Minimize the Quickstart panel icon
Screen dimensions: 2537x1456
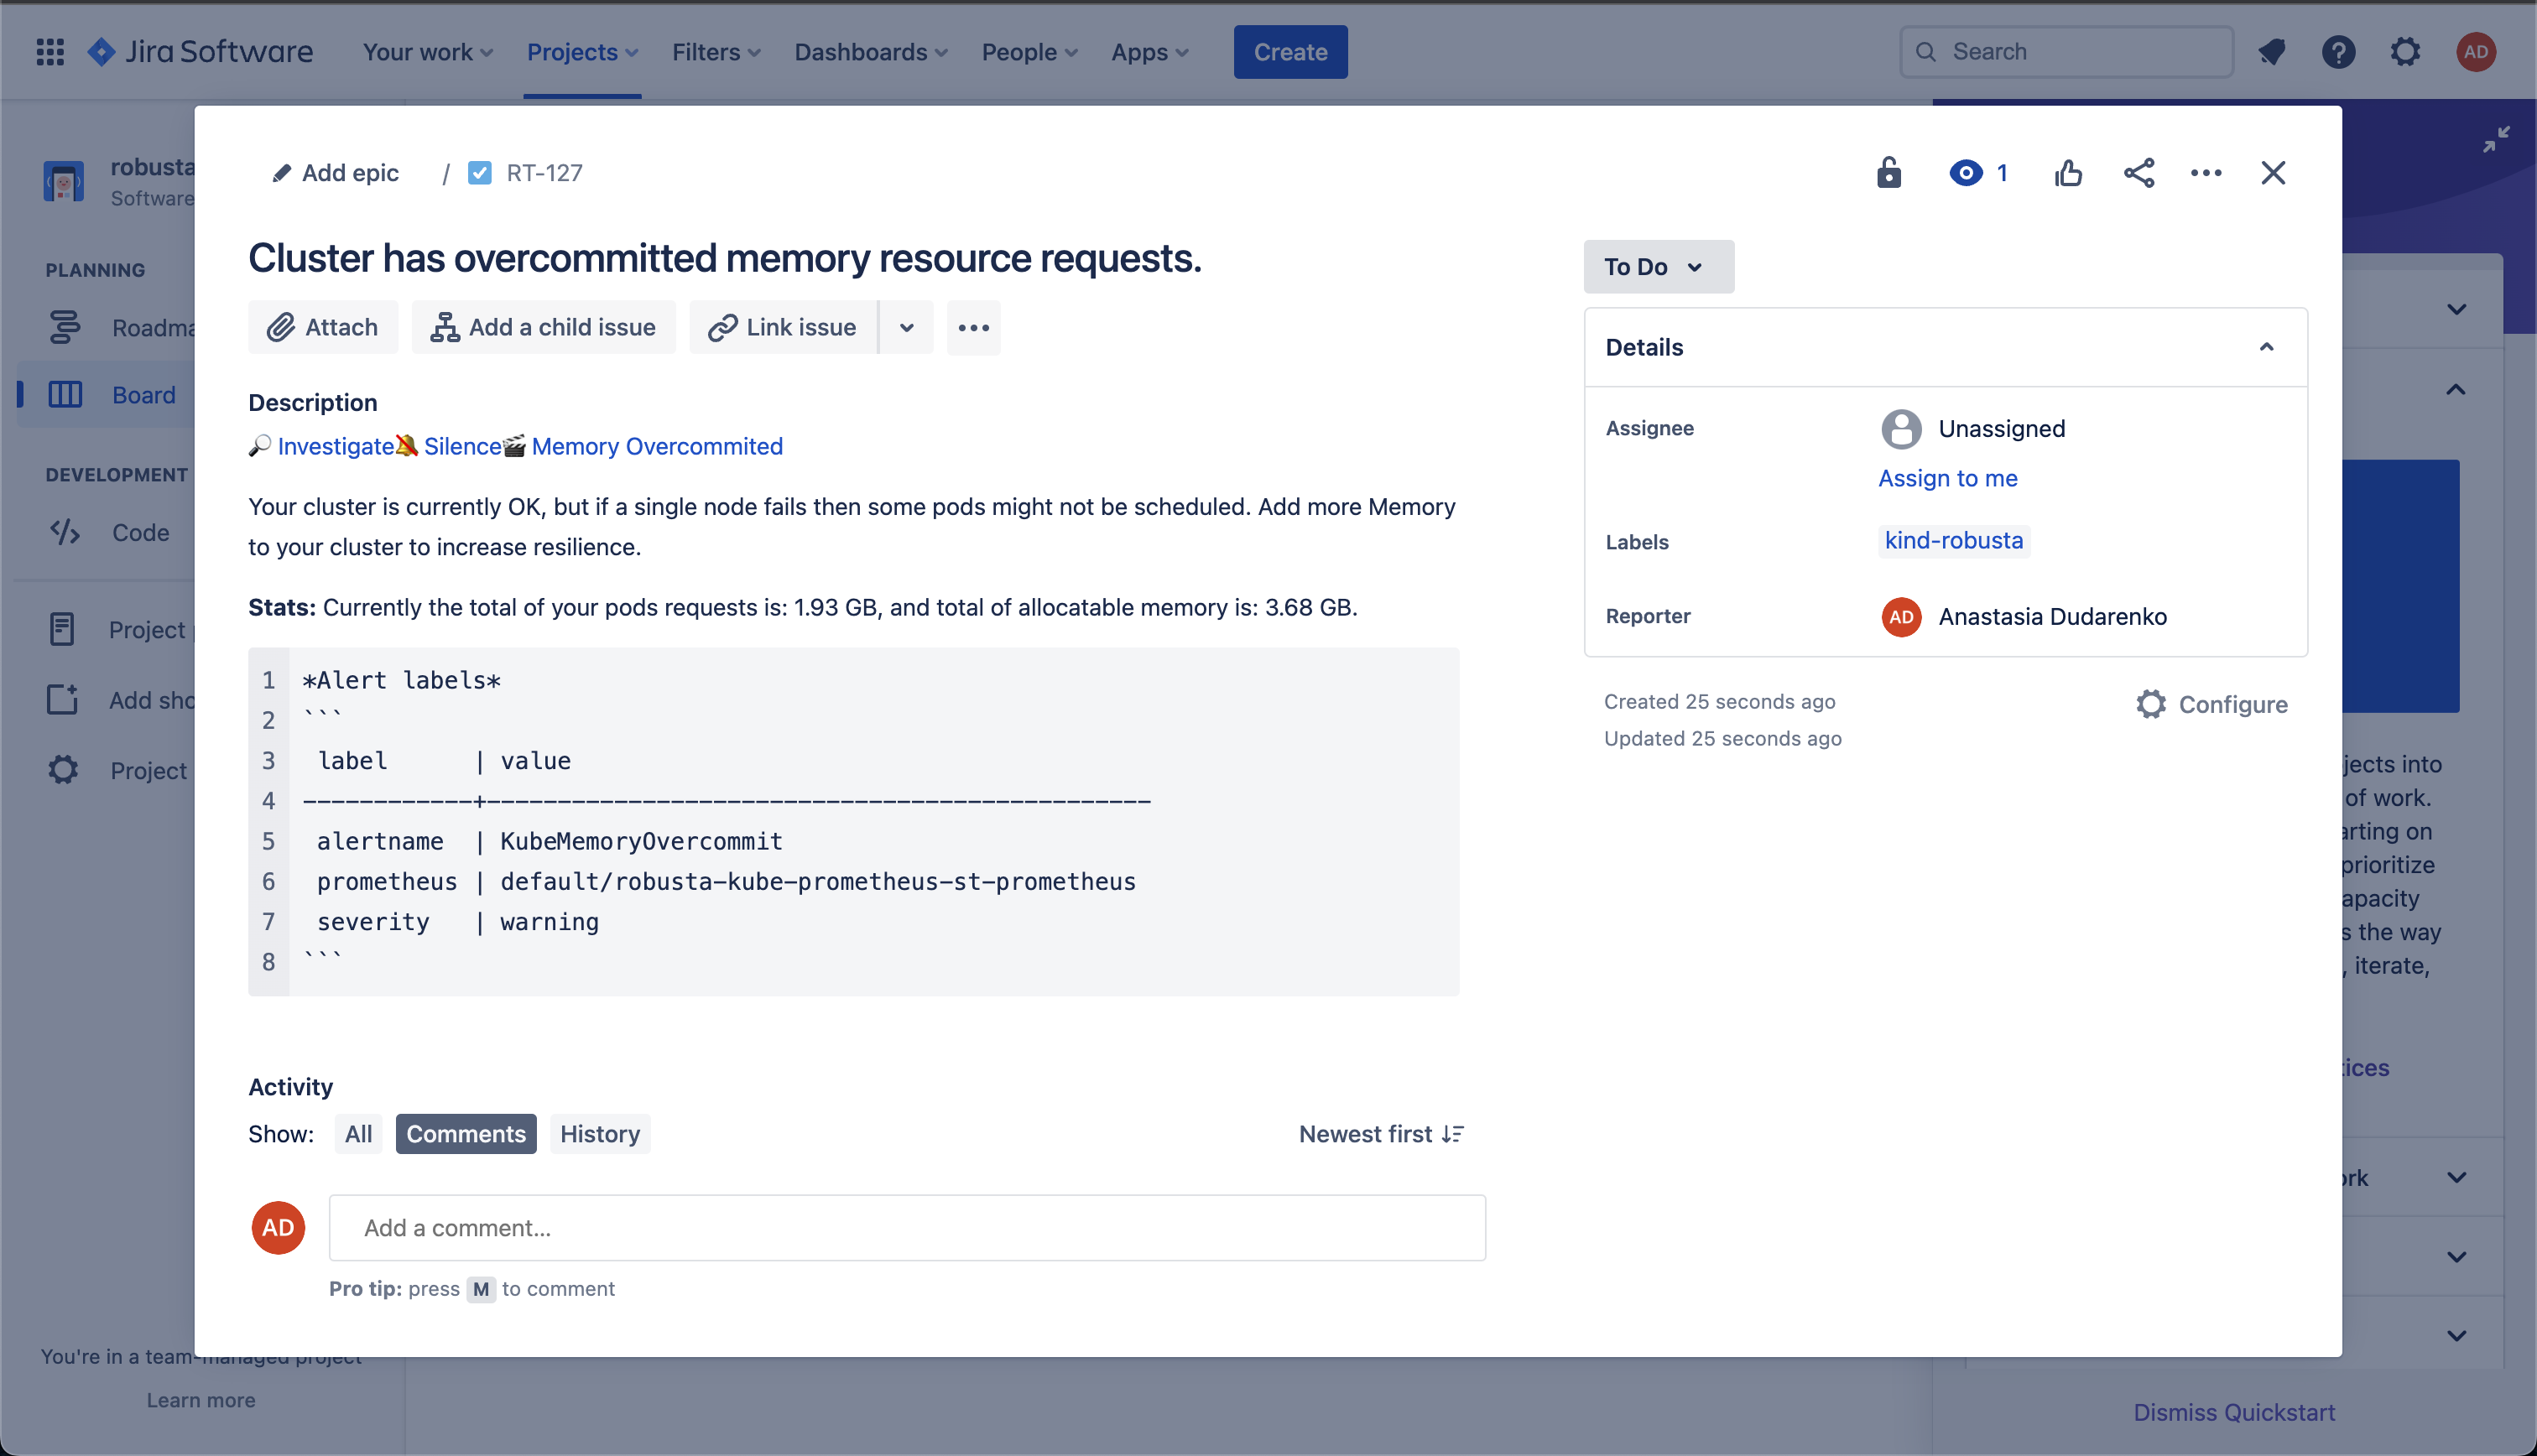(x=2496, y=139)
